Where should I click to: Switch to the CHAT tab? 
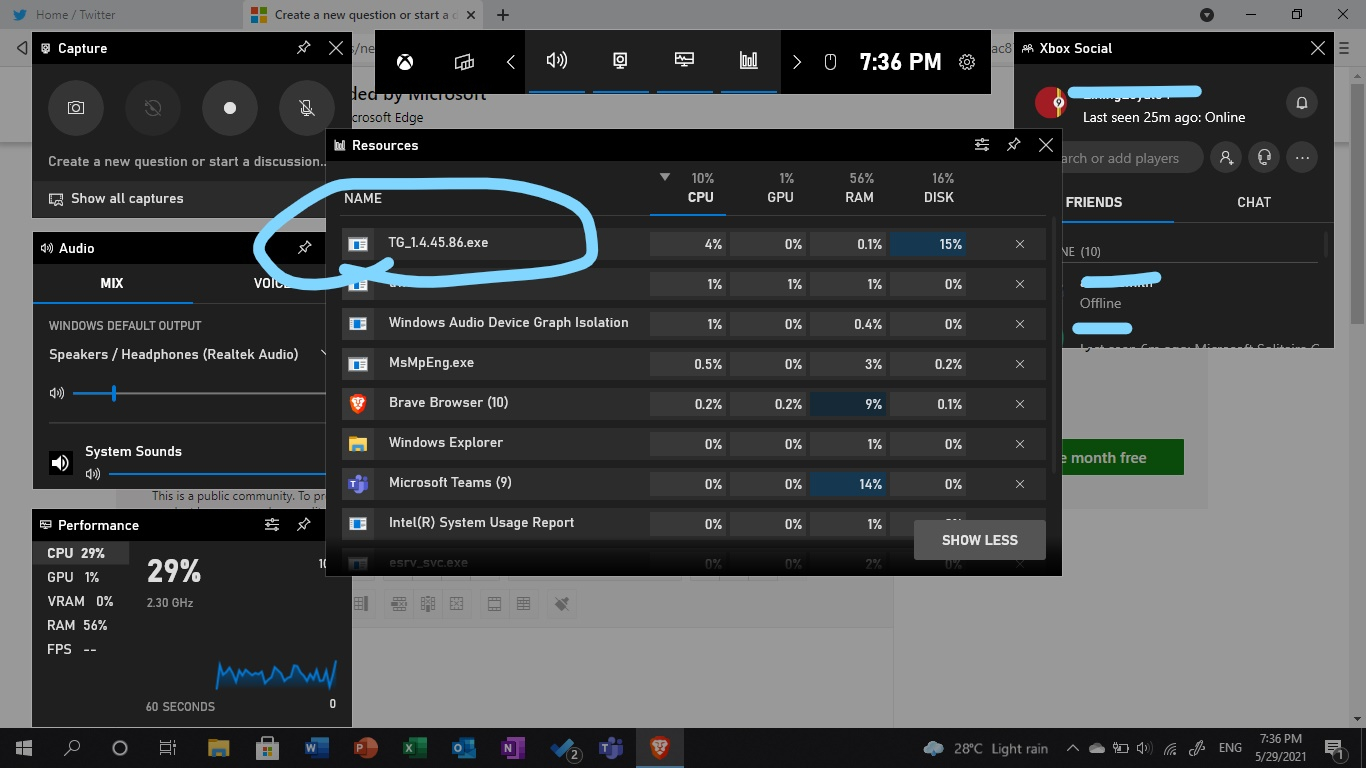point(1254,202)
